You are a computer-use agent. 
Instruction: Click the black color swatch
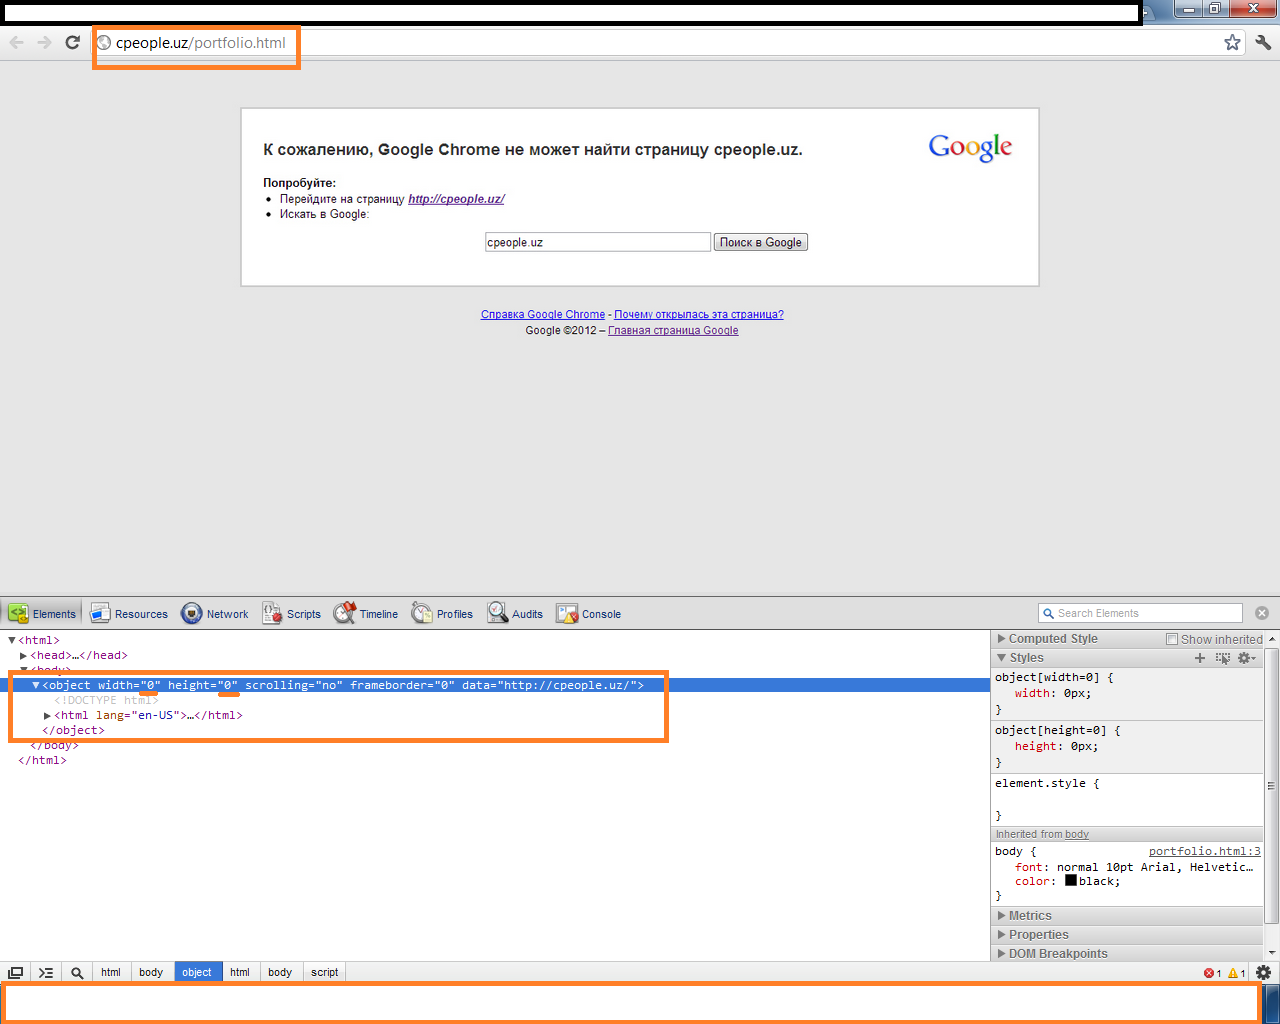(1071, 881)
